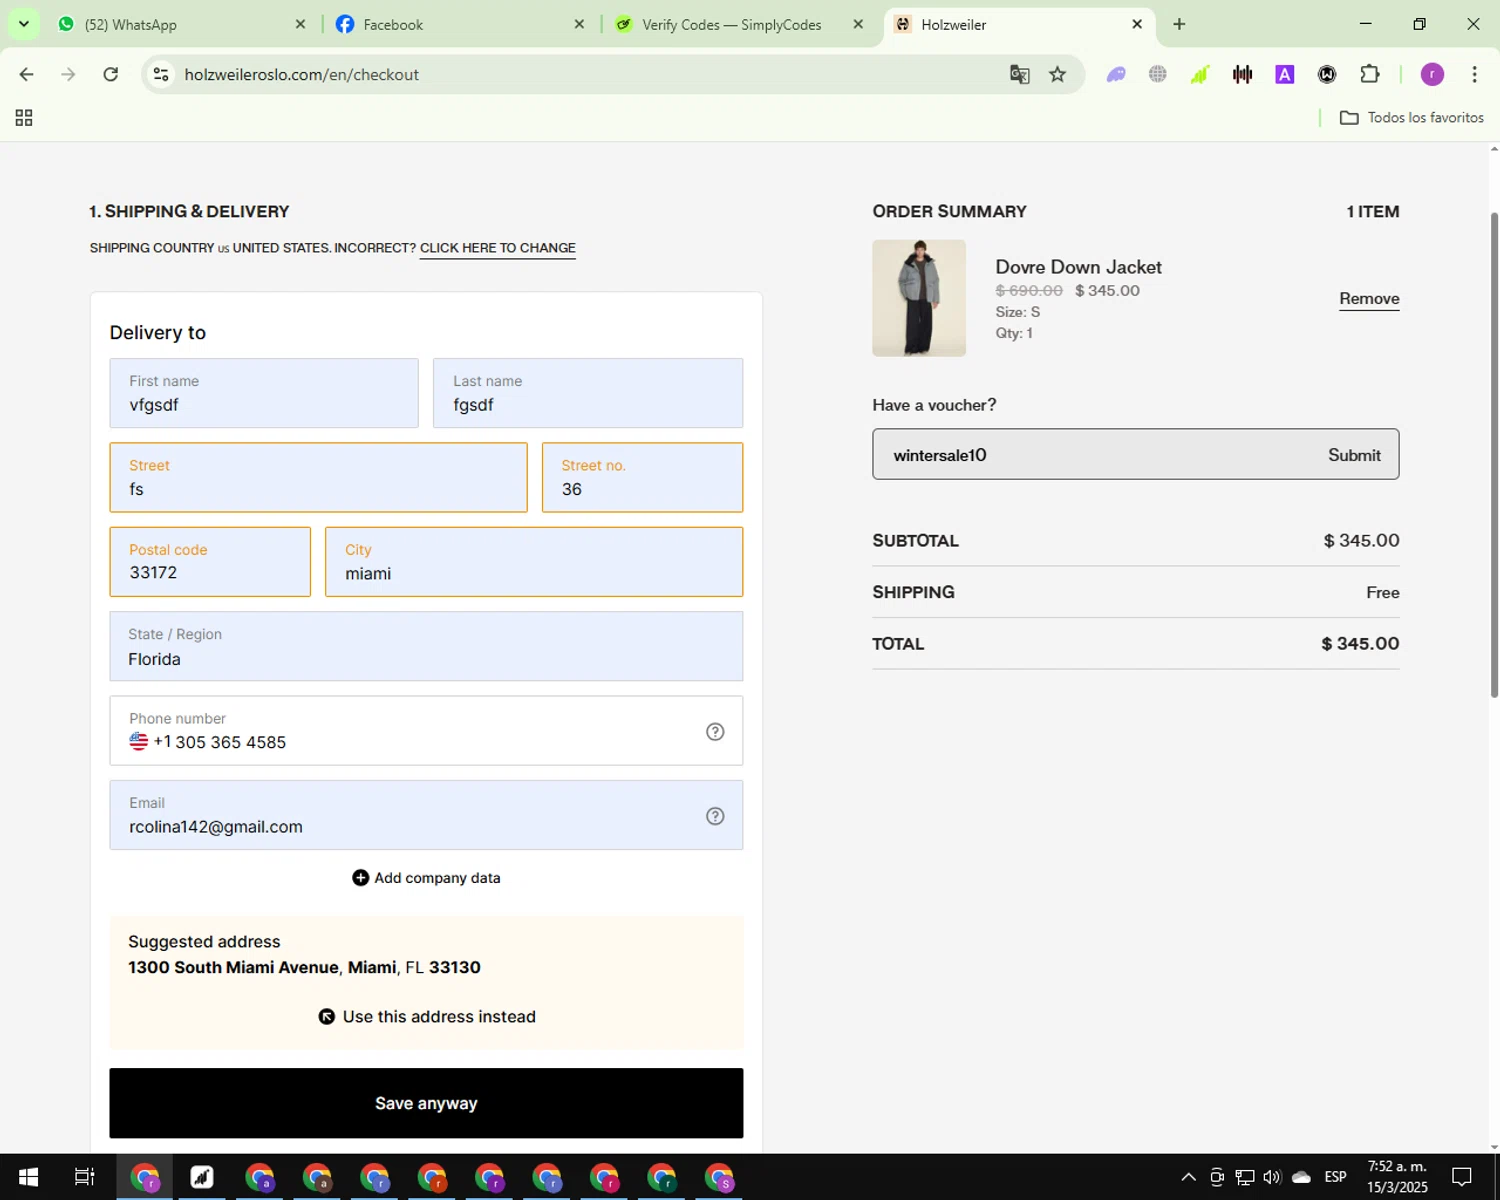This screenshot has width=1500, height=1200.
Task: Open the State / Region field
Action: click(426, 646)
